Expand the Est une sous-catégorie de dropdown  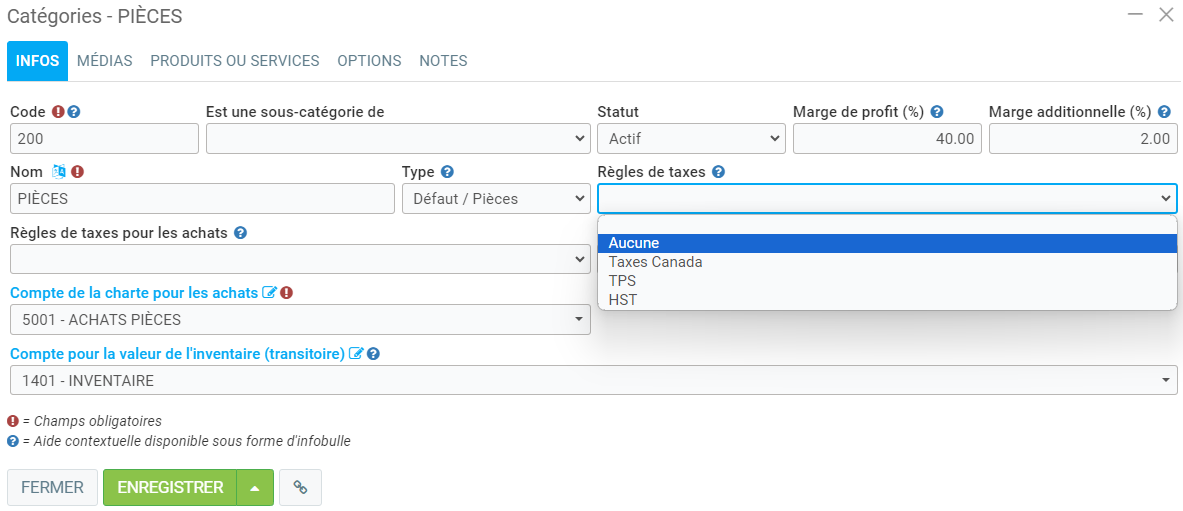coord(397,139)
